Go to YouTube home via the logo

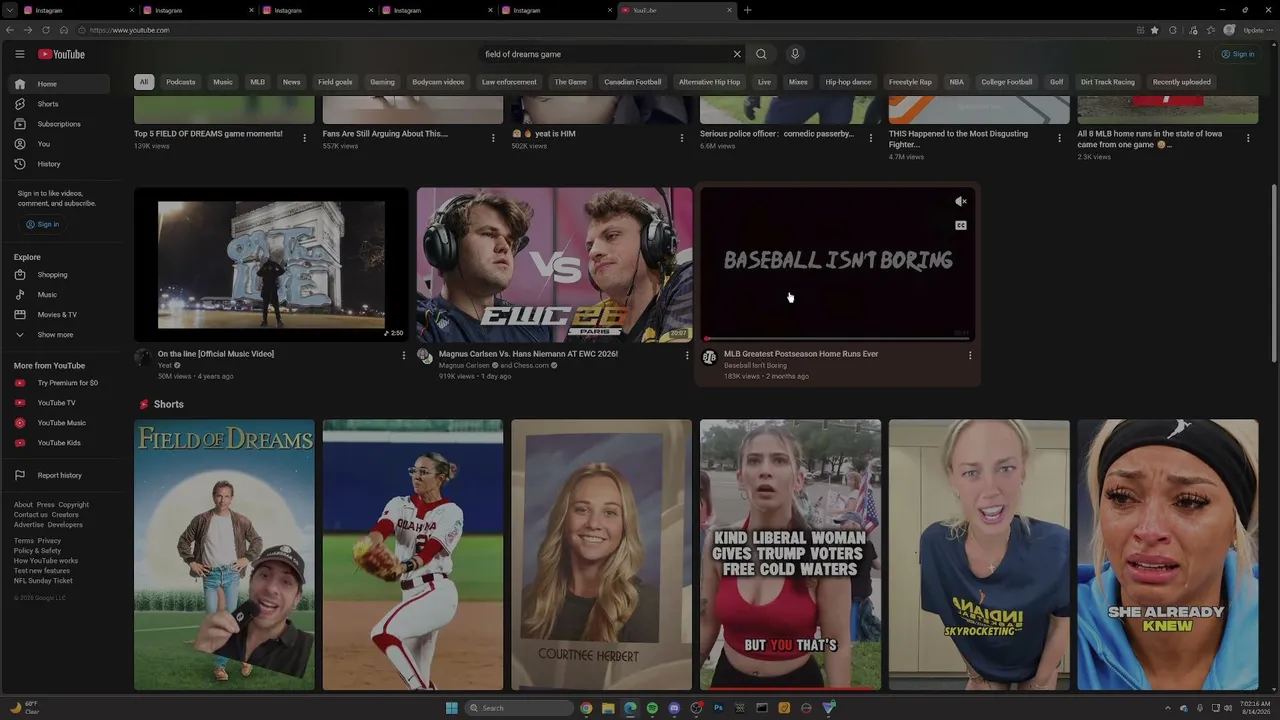point(61,54)
